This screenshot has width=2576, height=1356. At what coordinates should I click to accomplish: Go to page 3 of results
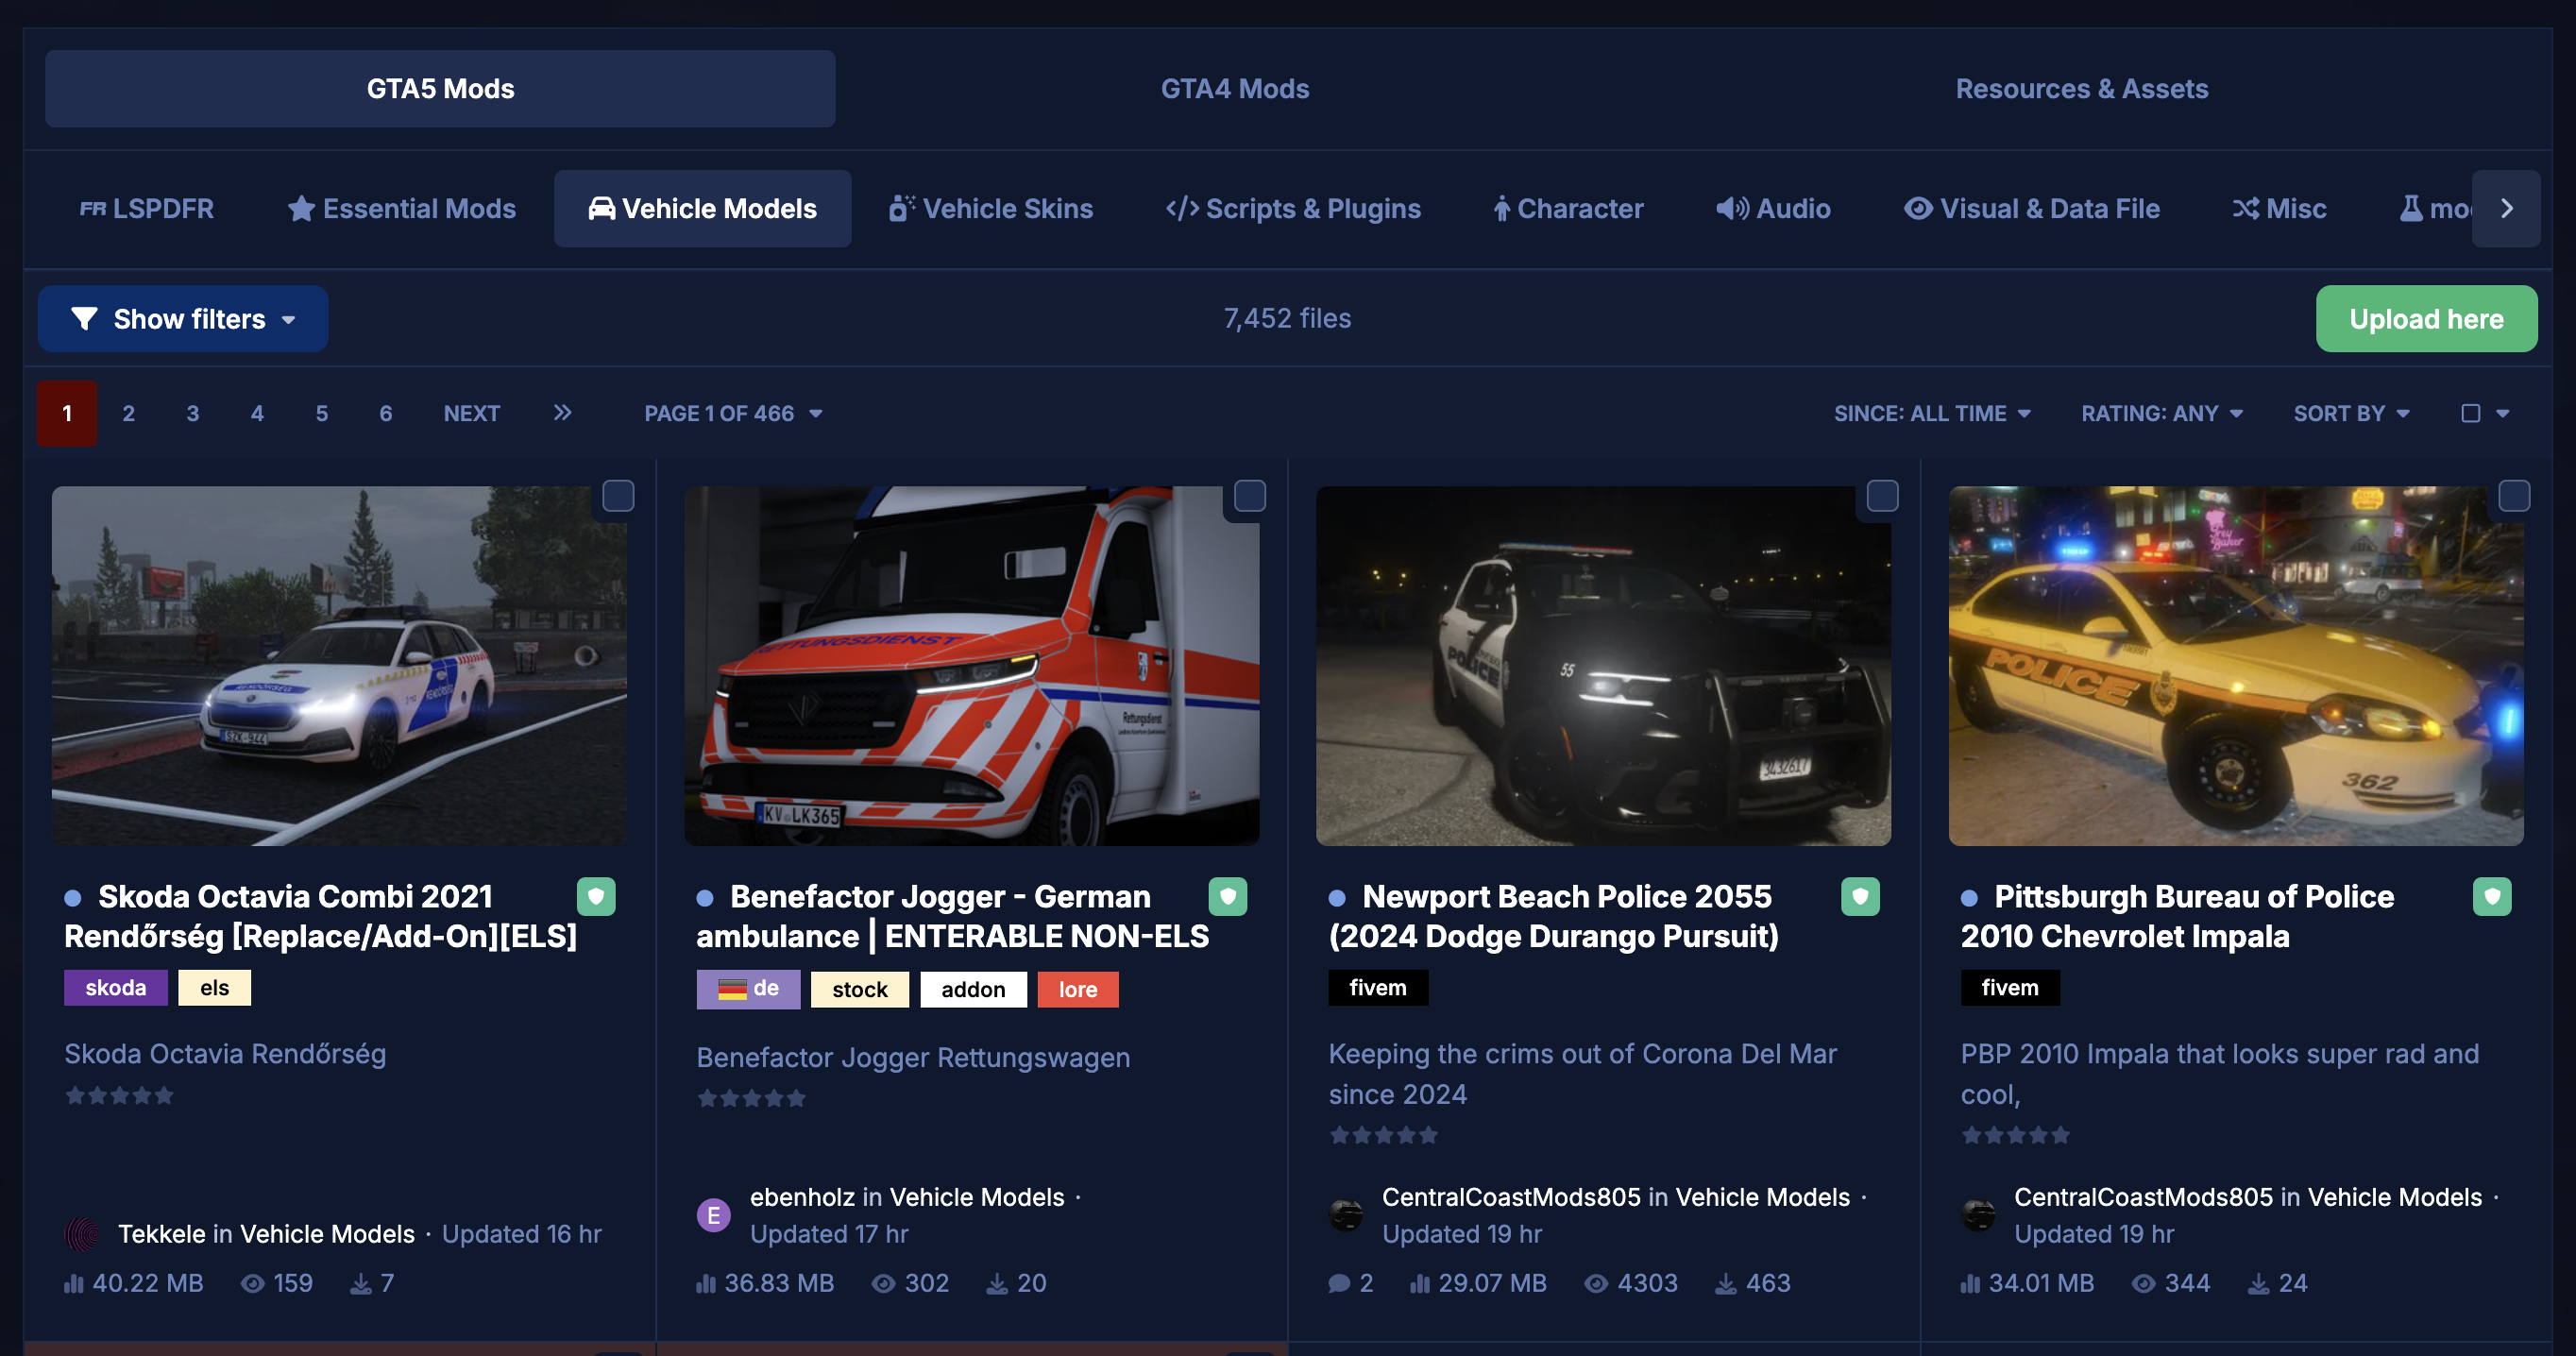(193, 413)
